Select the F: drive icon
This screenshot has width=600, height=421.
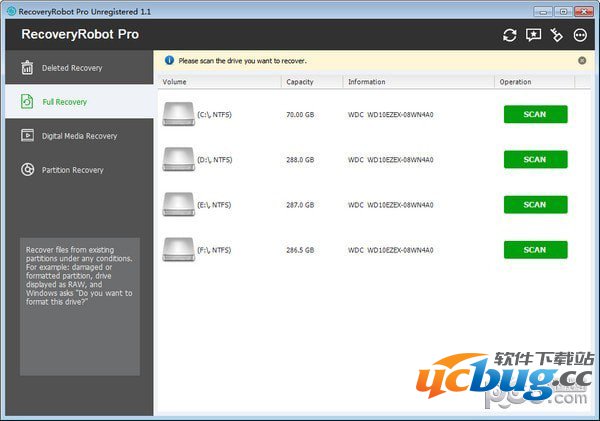(x=177, y=249)
